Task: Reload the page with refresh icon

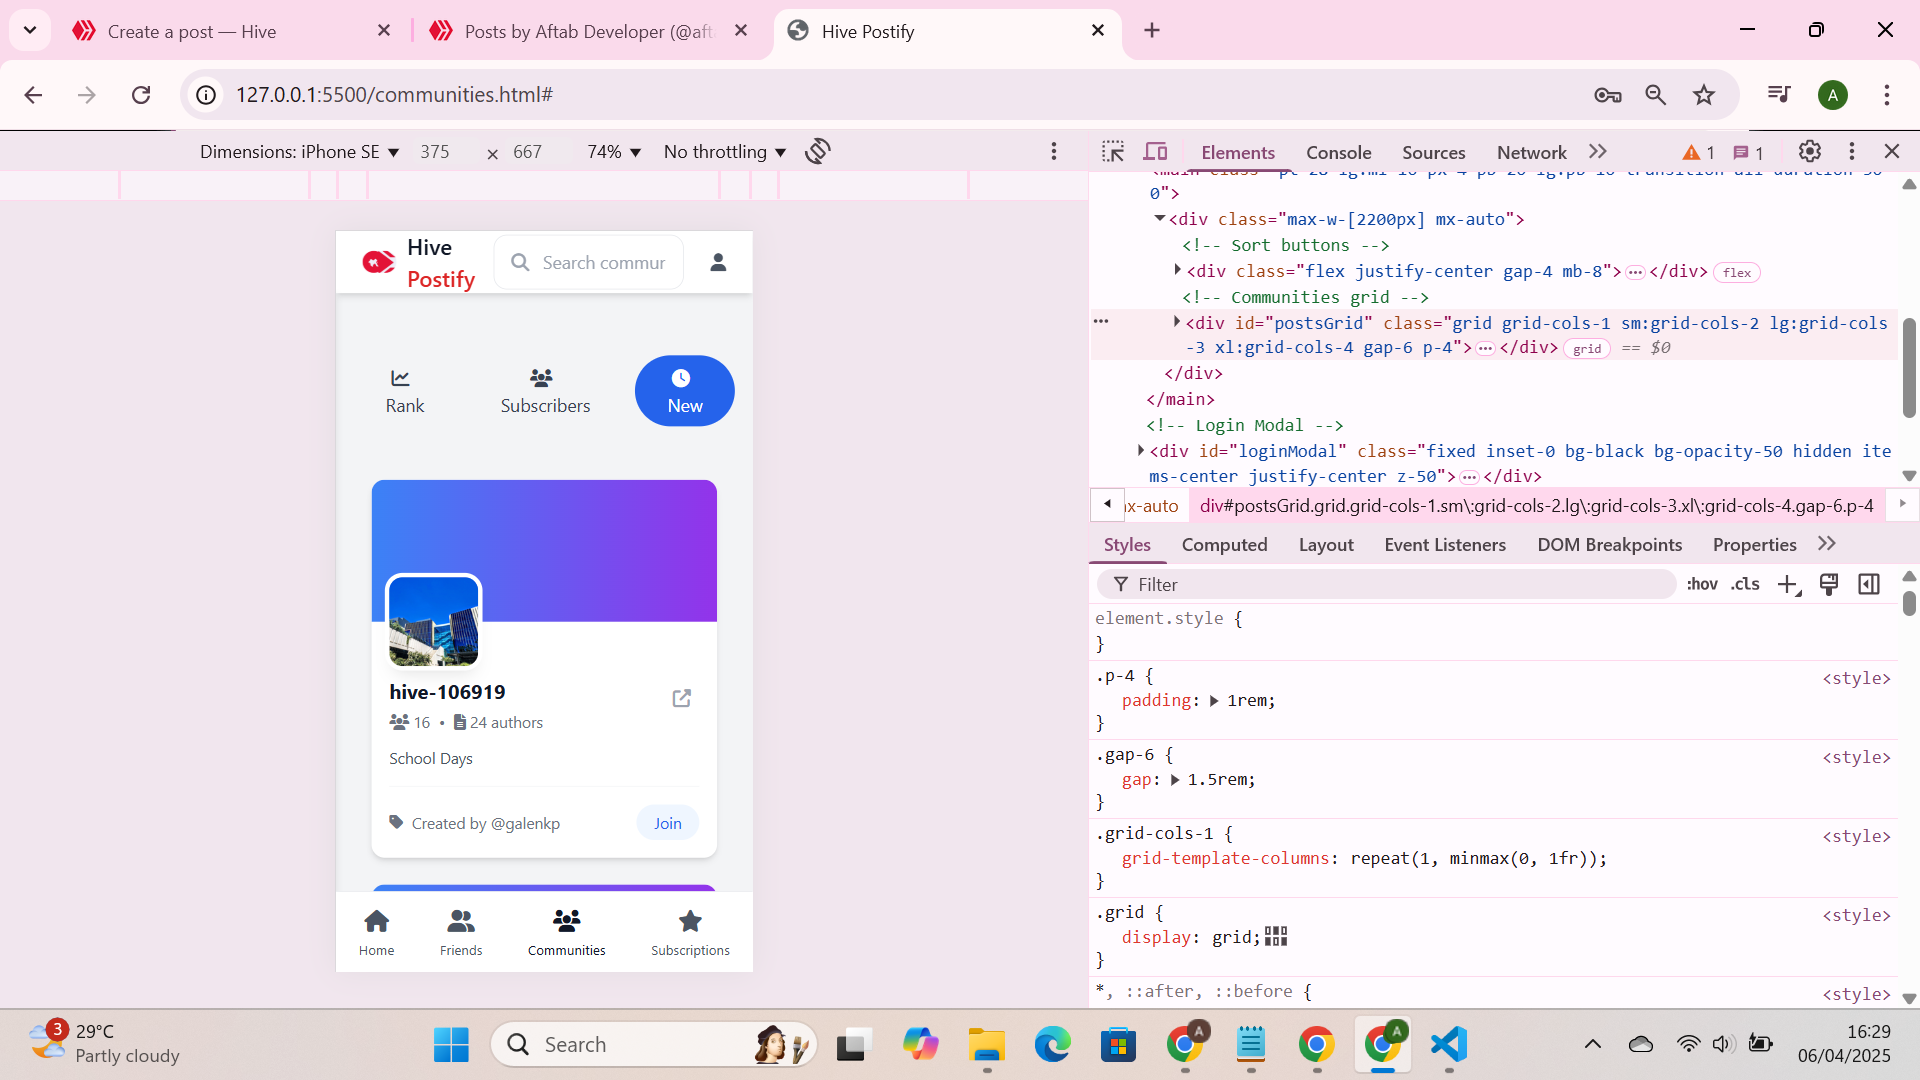Action: (141, 94)
